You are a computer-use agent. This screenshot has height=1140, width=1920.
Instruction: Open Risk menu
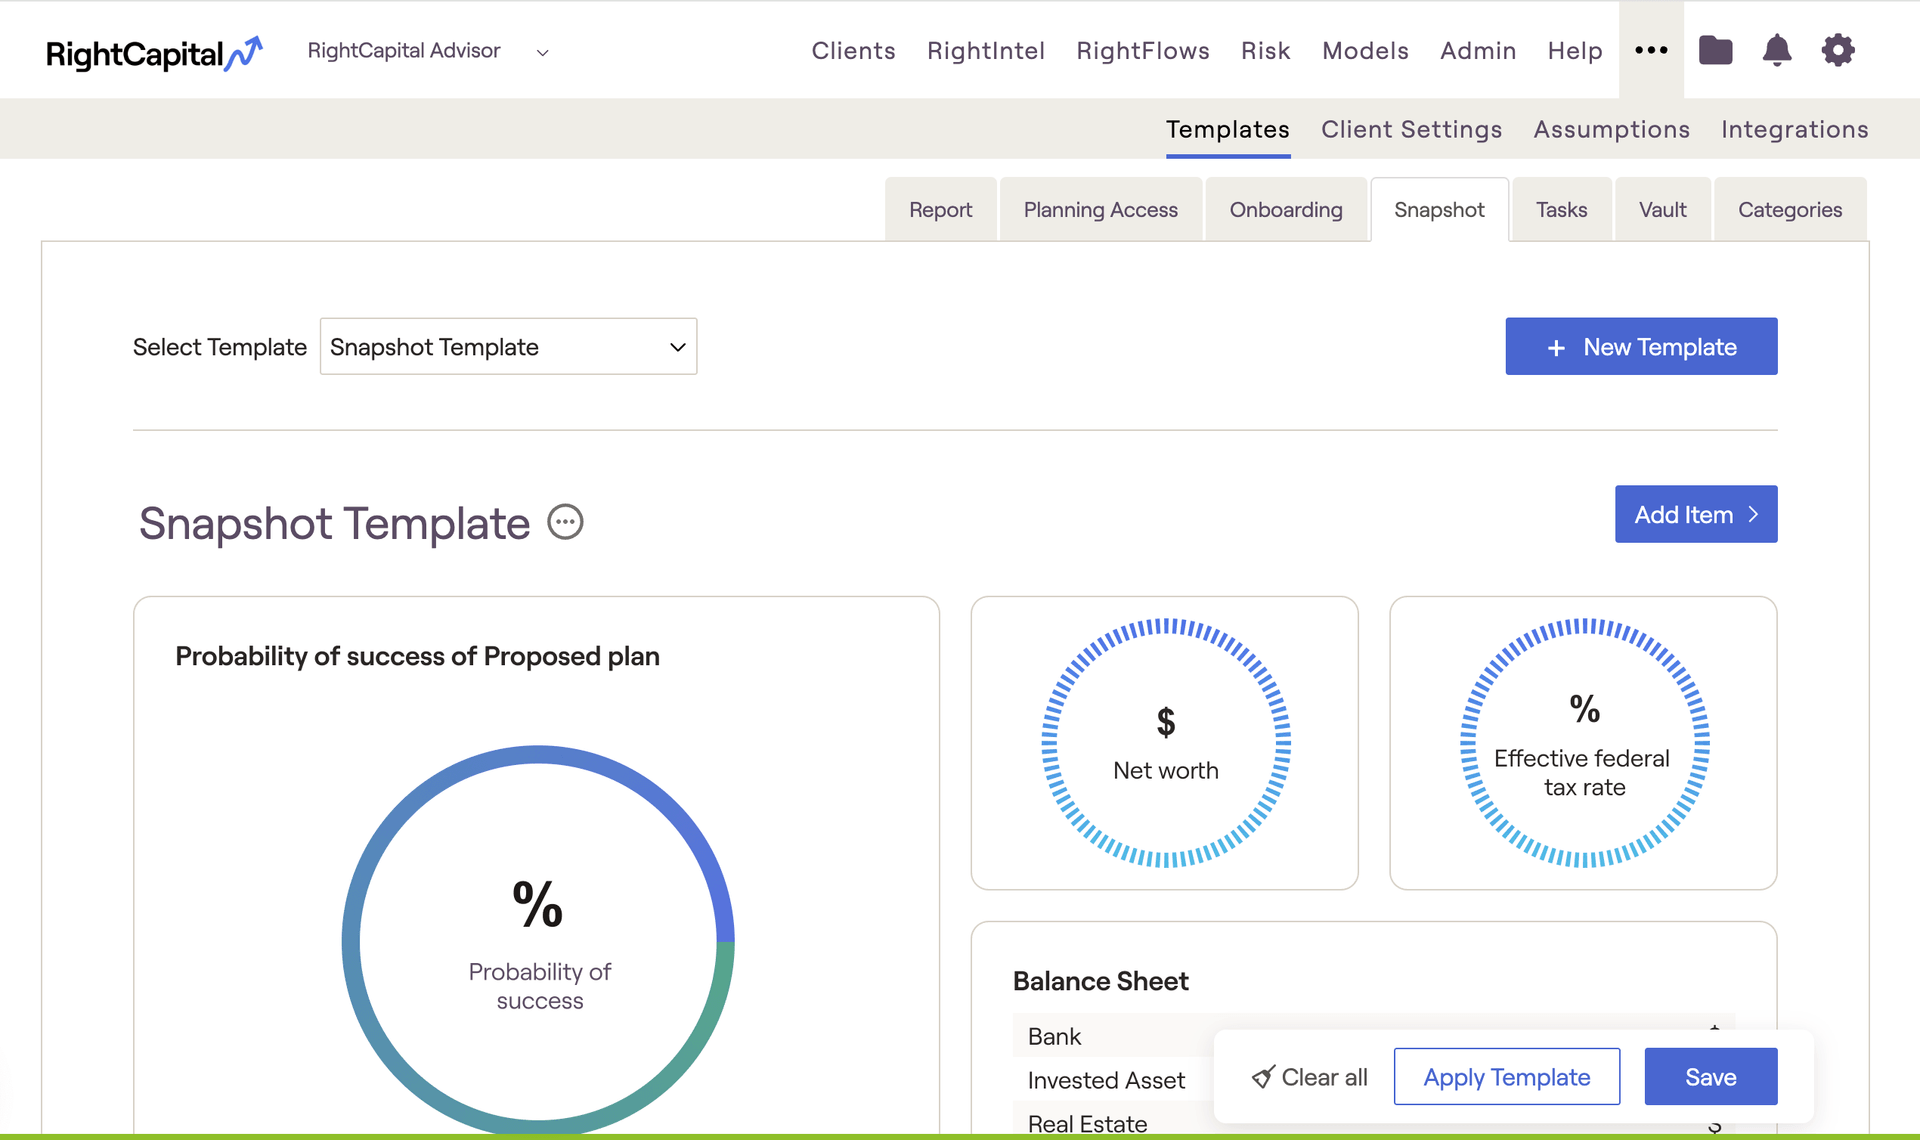tap(1266, 50)
